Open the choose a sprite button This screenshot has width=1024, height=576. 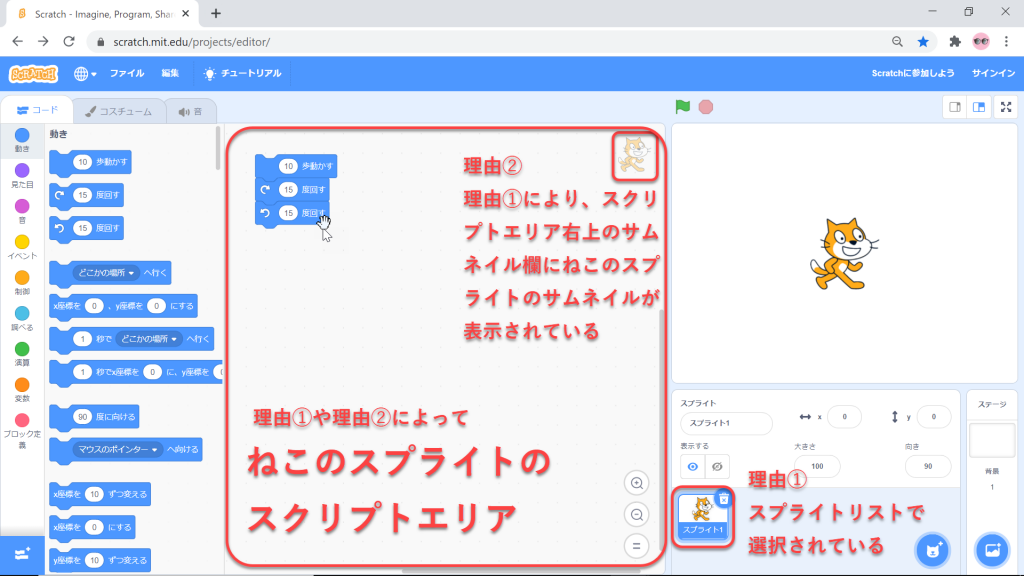click(x=933, y=550)
